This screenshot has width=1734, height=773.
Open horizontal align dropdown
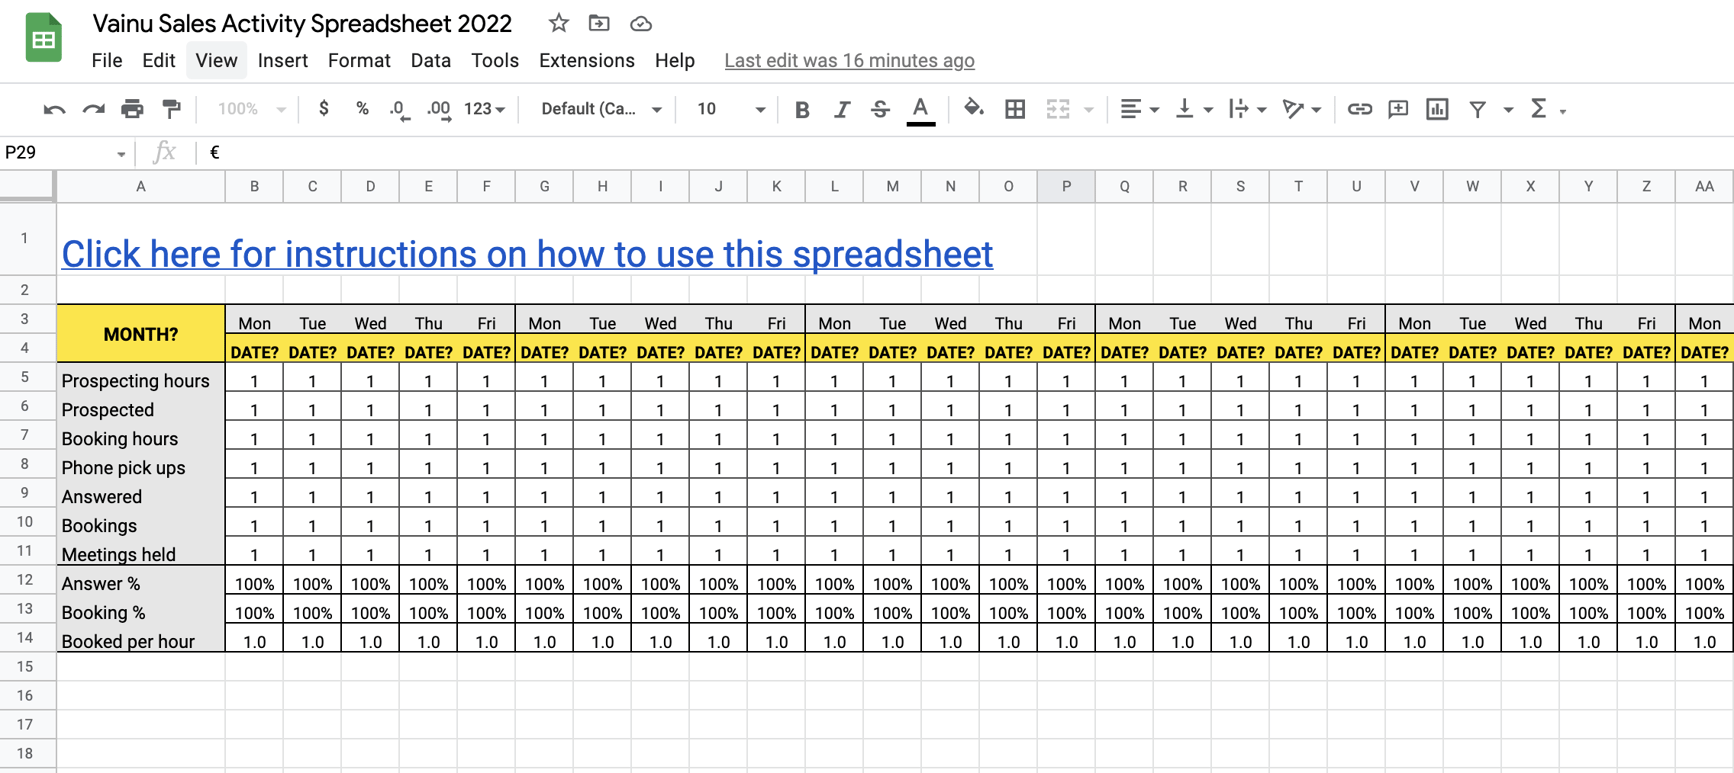click(x=1139, y=109)
